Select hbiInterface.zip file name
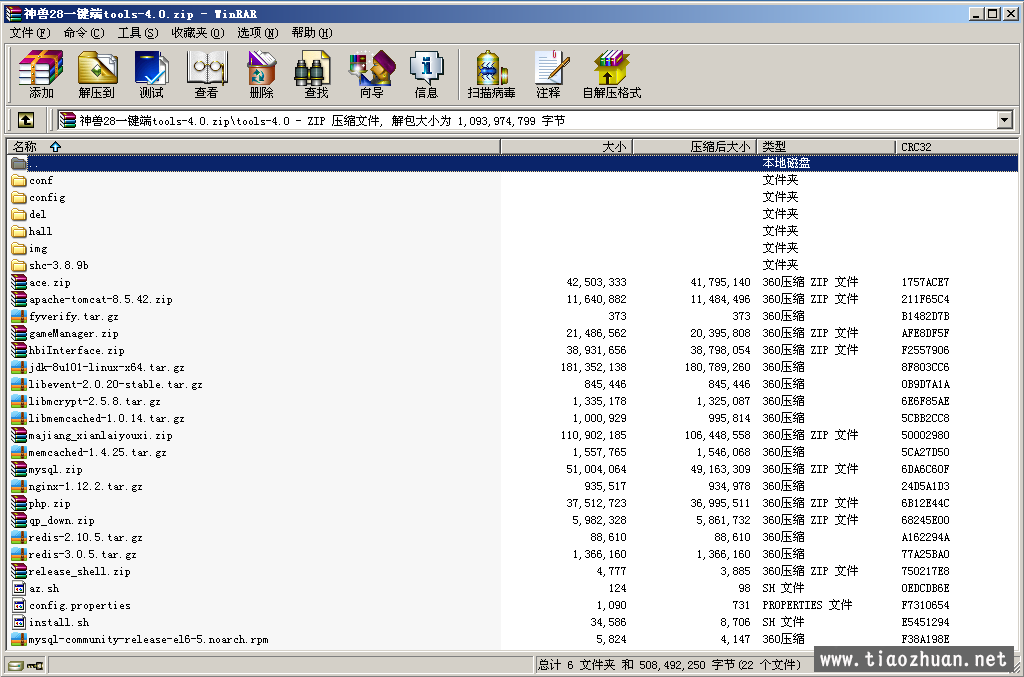Image resolution: width=1024 pixels, height=677 pixels. click(76, 350)
